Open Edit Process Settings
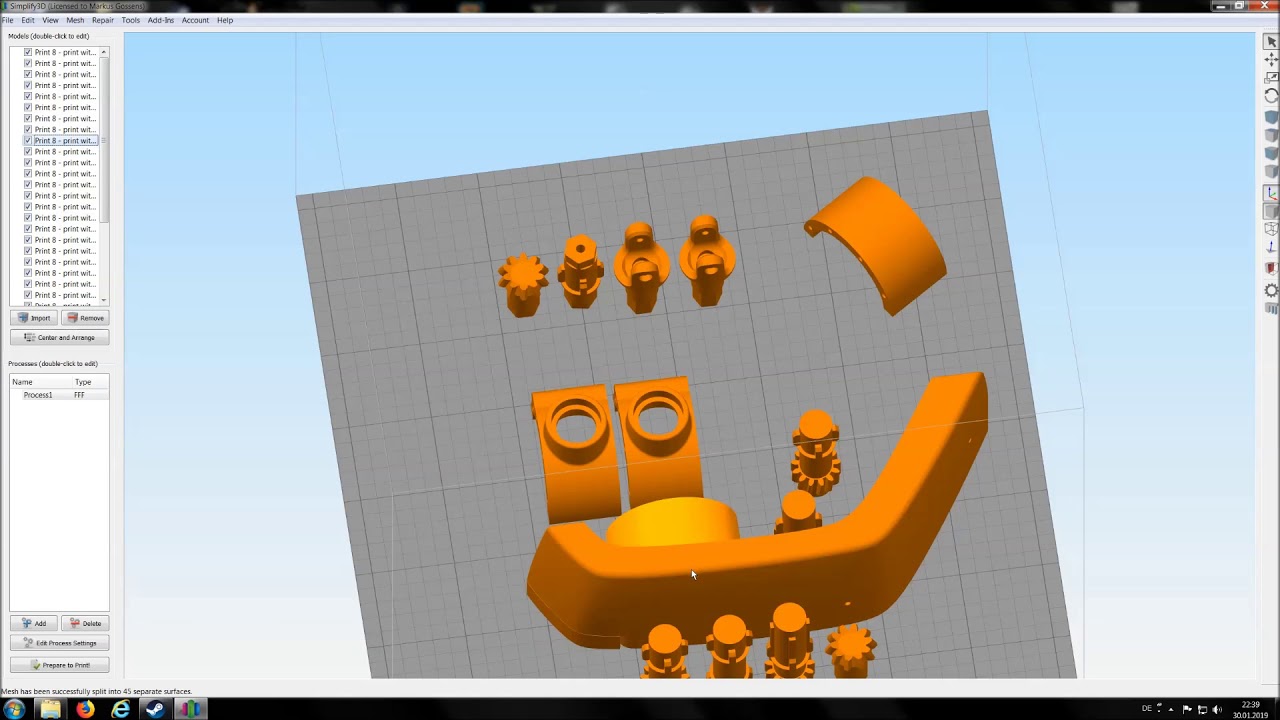Image resolution: width=1280 pixels, height=720 pixels. [x=59, y=643]
